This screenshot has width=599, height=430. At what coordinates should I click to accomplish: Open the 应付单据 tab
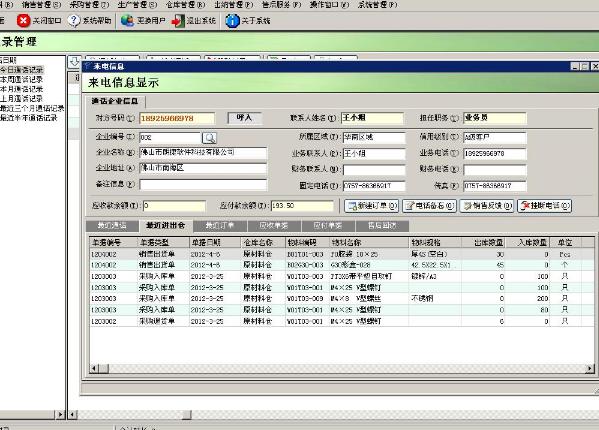(328, 226)
